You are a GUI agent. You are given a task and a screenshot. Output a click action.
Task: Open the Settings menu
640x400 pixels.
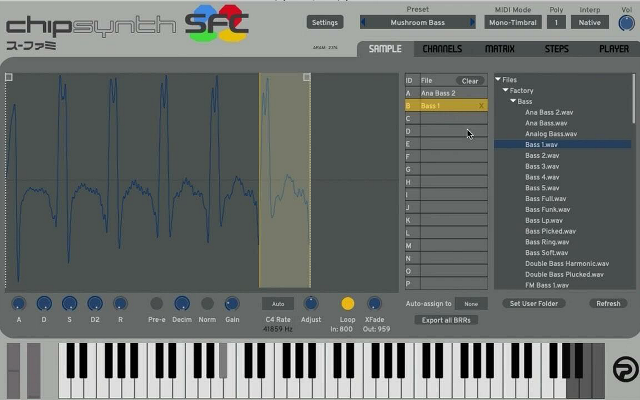(325, 22)
